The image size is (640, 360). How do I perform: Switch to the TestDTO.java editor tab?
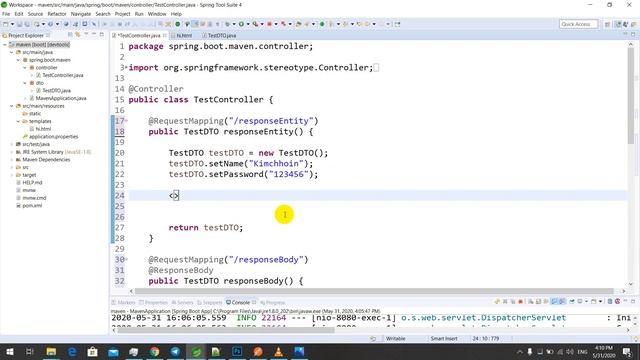coord(219,36)
